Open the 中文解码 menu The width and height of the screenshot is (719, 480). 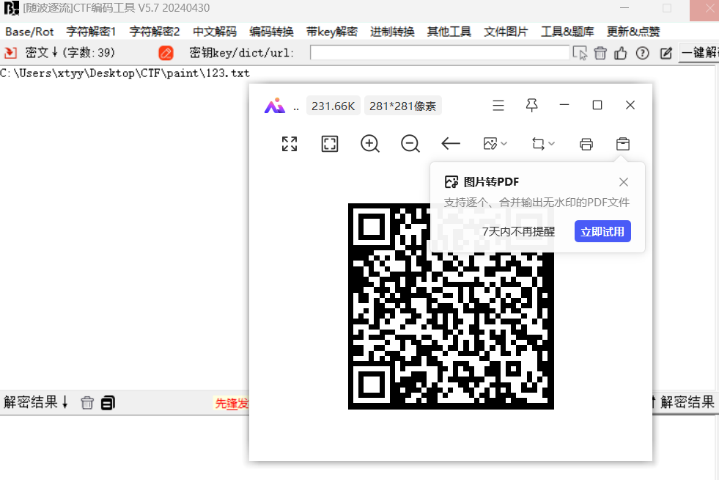pos(215,32)
